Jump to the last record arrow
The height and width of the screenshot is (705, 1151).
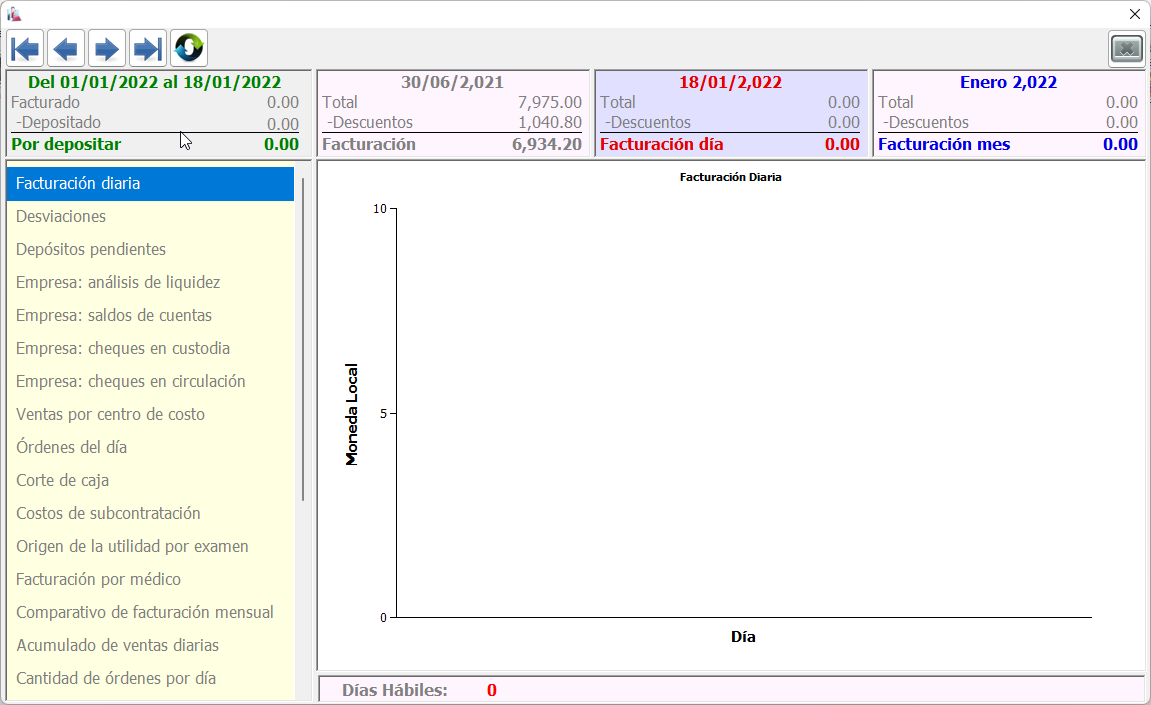coord(148,48)
